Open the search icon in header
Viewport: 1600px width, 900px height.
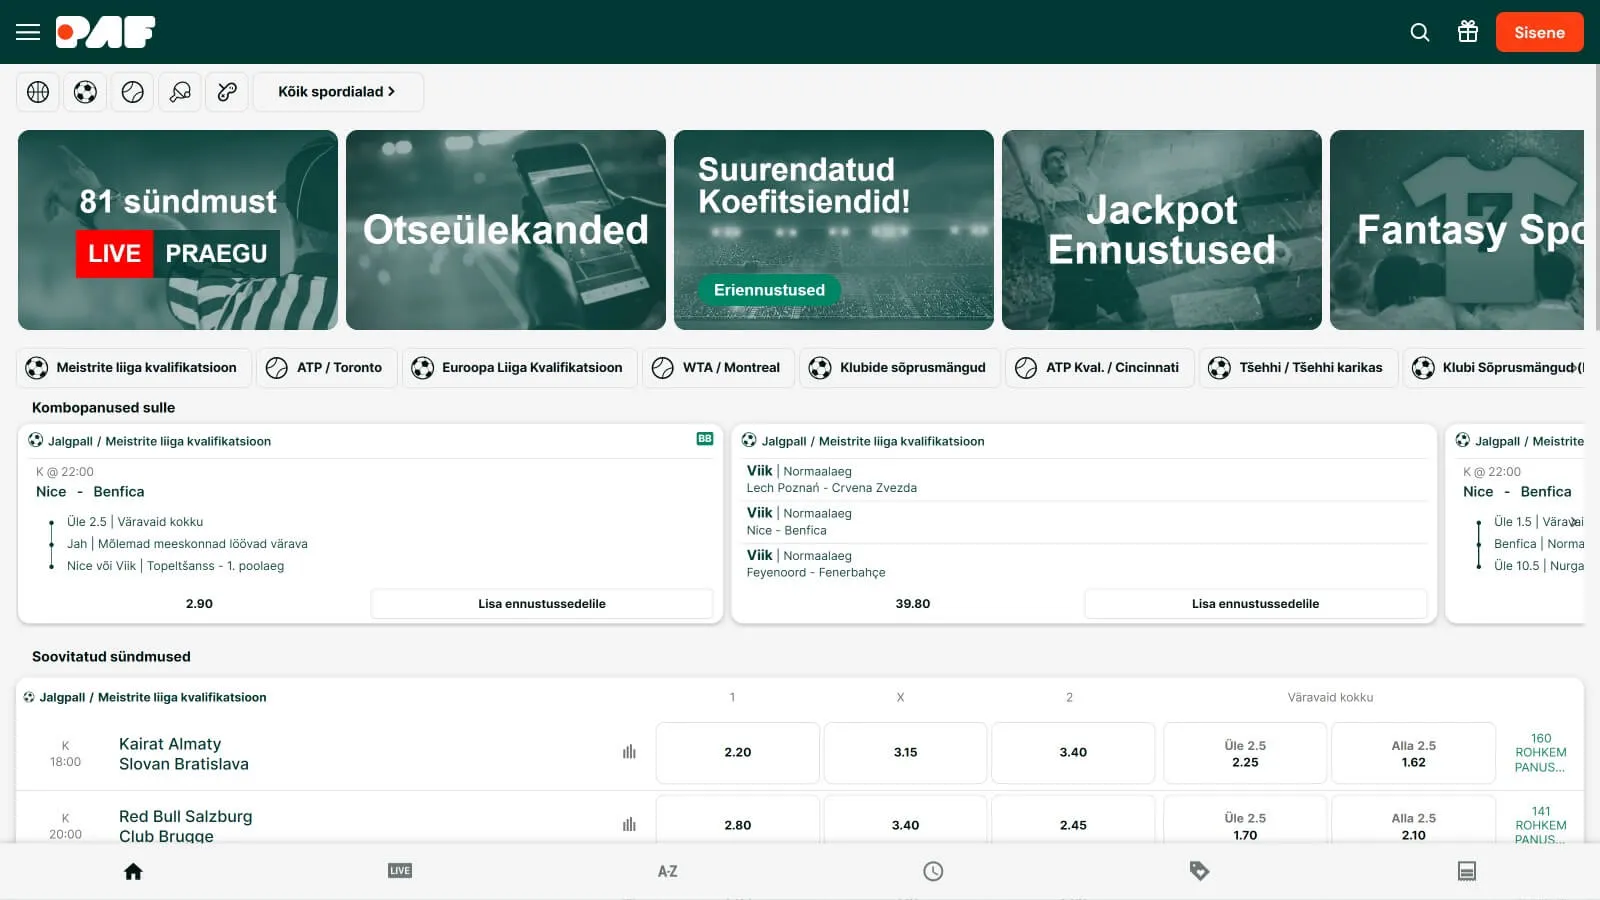click(1420, 32)
